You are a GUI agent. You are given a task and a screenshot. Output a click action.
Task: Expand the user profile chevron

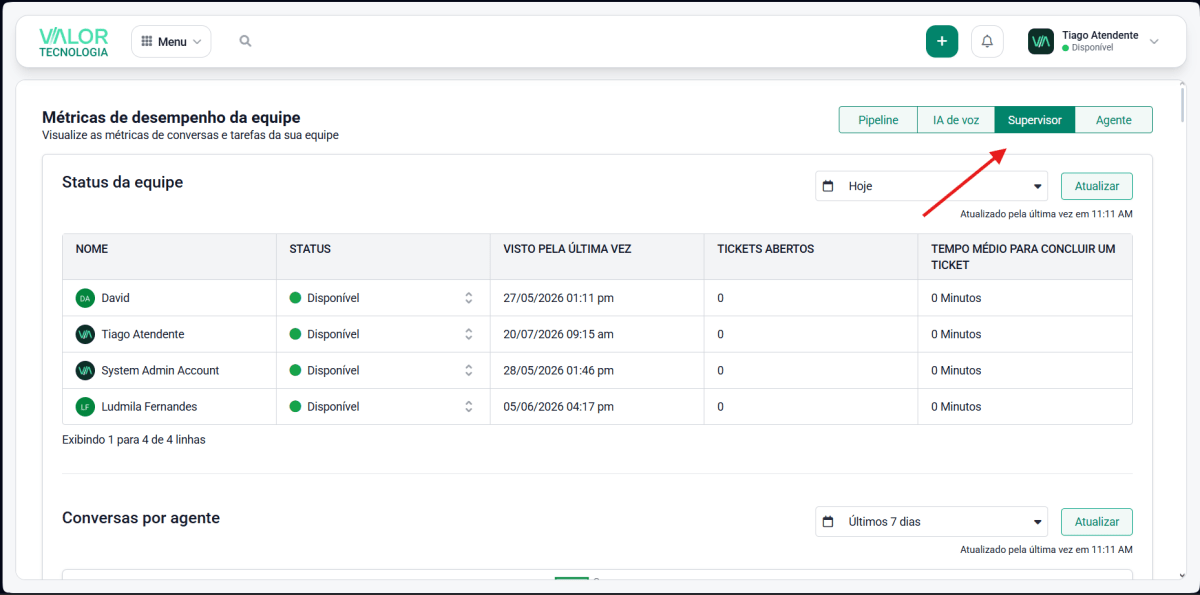pyautogui.click(x=1154, y=41)
